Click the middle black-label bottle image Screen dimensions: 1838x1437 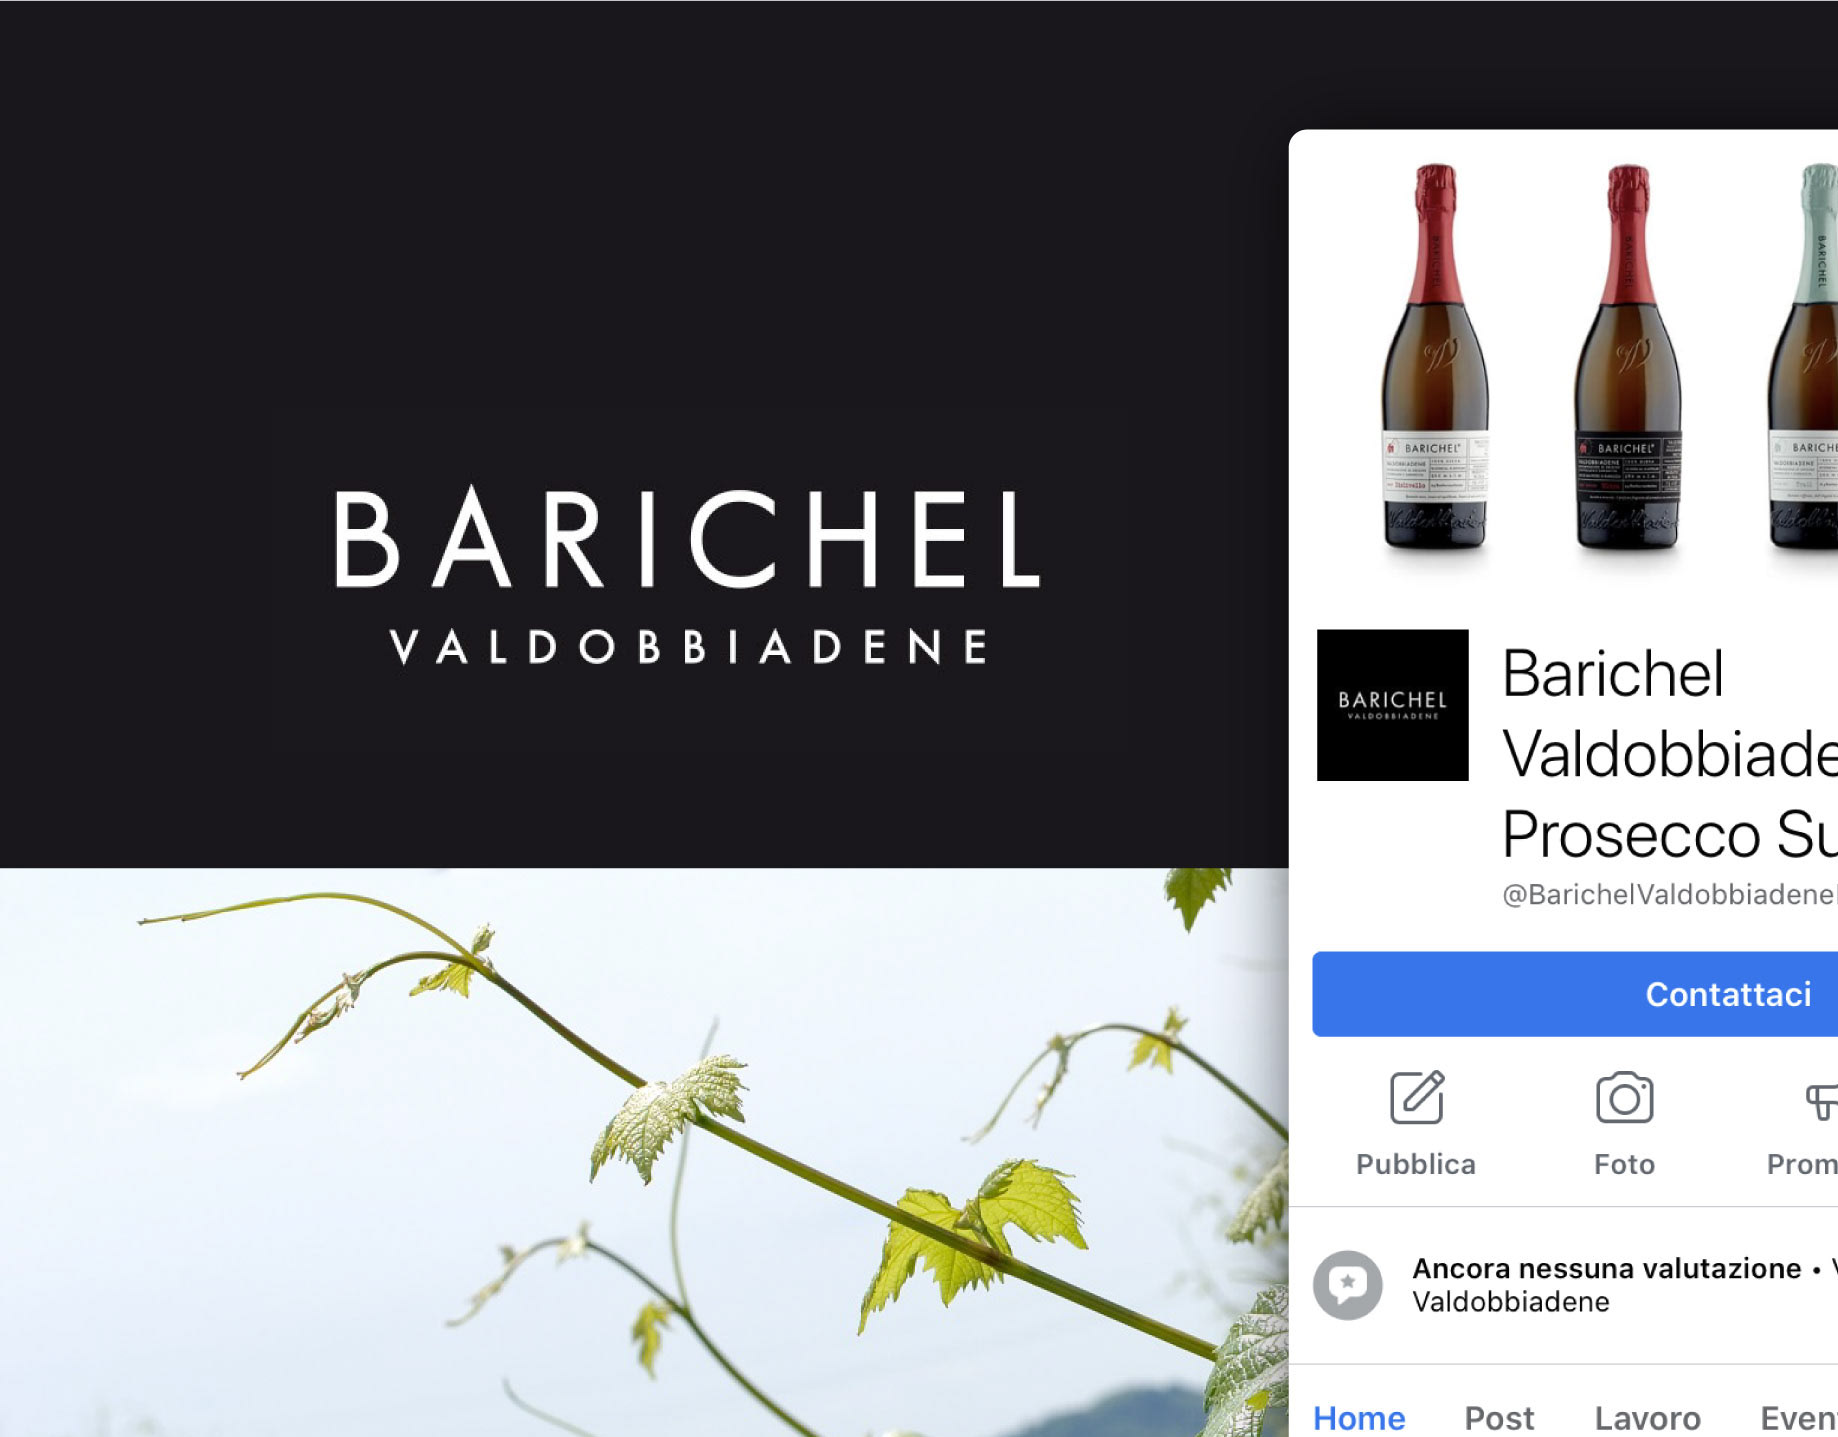tap(1627, 357)
